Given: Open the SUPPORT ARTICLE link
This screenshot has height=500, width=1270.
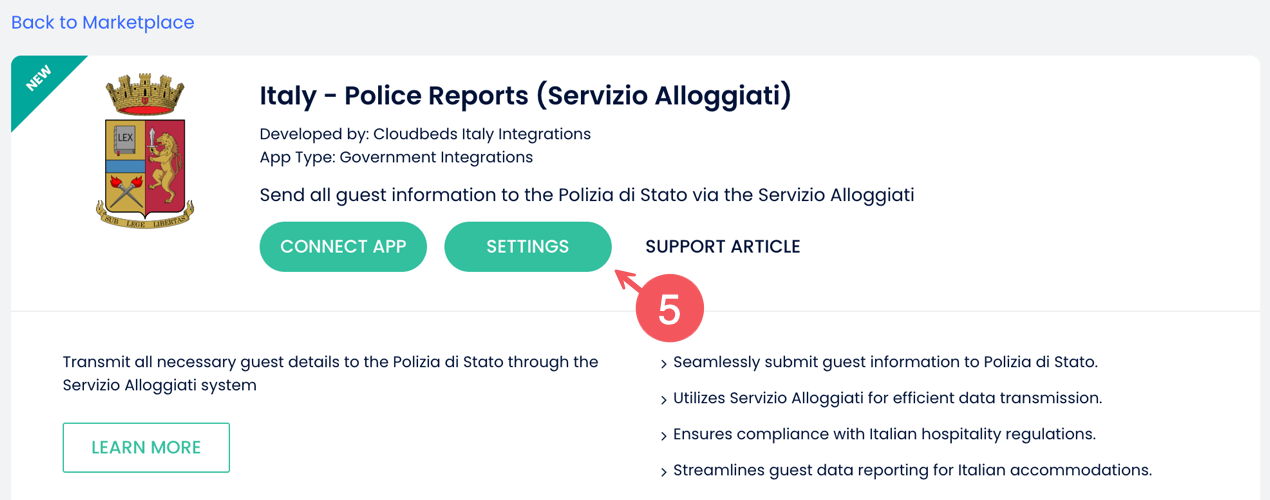Looking at the screenshot, I should (722, 247).
